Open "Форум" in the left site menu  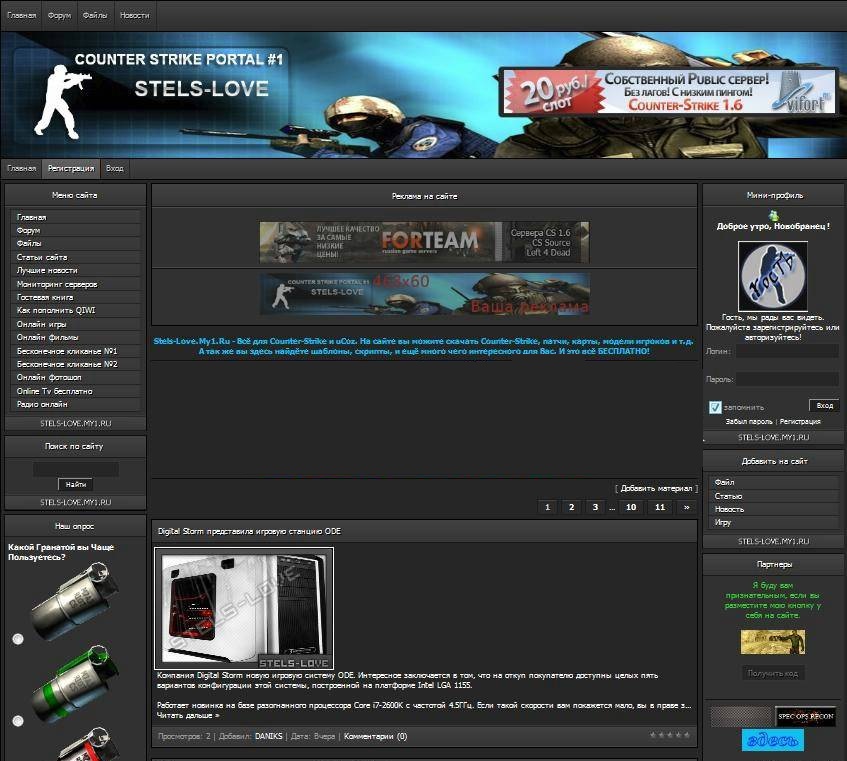(76, 230)
